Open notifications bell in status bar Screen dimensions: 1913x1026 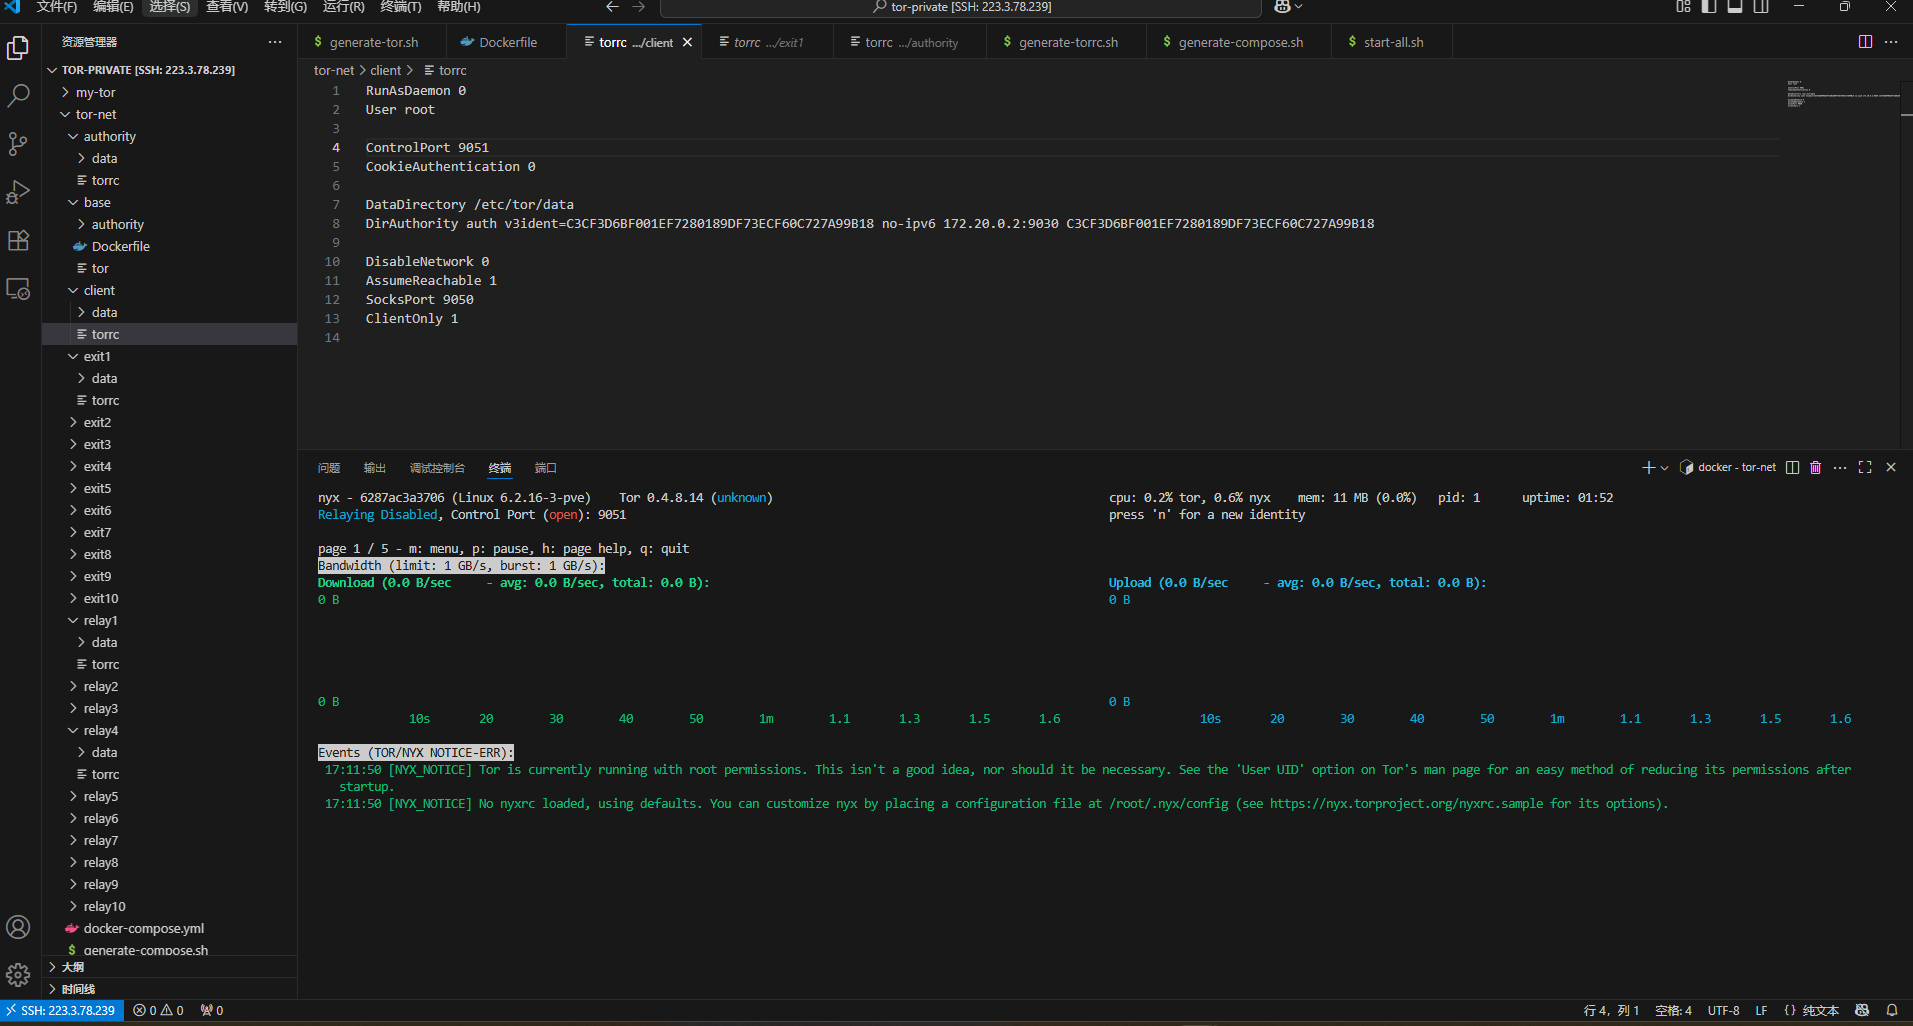(x=1892, y=1010)
